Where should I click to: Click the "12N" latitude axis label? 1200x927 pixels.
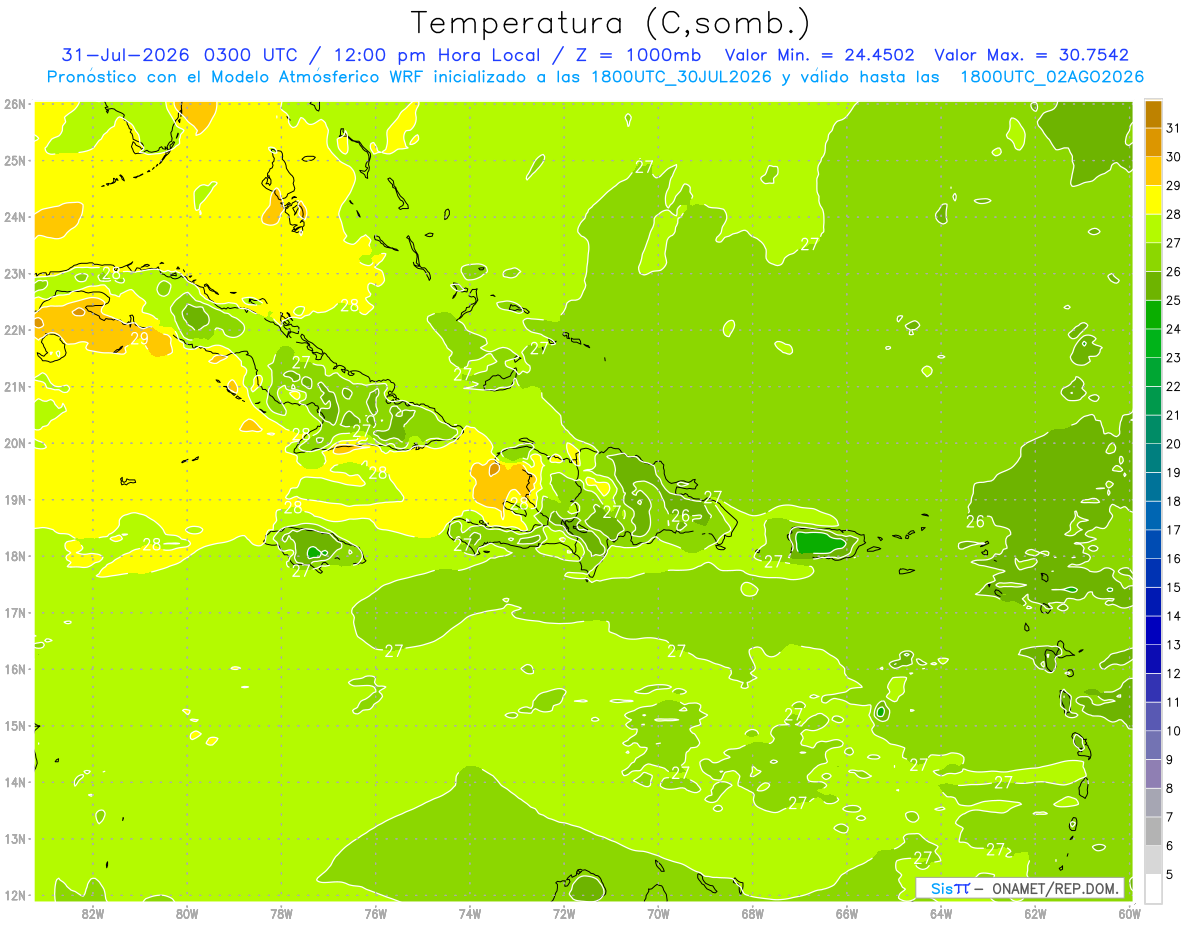[x=14, y=895]
